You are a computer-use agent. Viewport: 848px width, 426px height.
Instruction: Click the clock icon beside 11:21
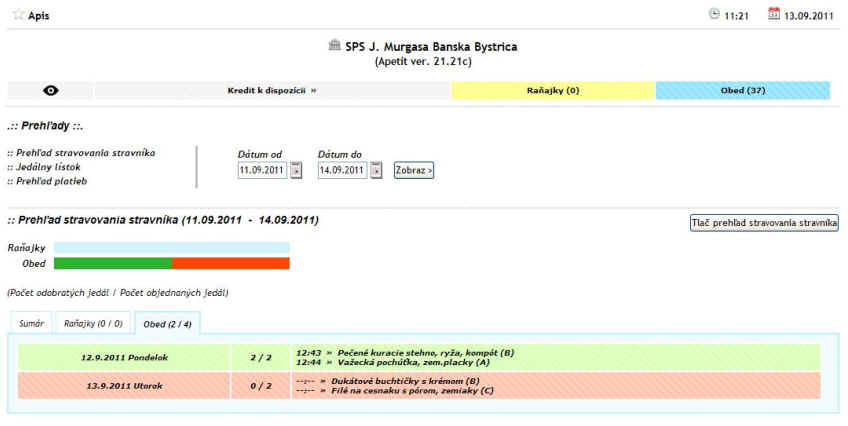point(713,14)
